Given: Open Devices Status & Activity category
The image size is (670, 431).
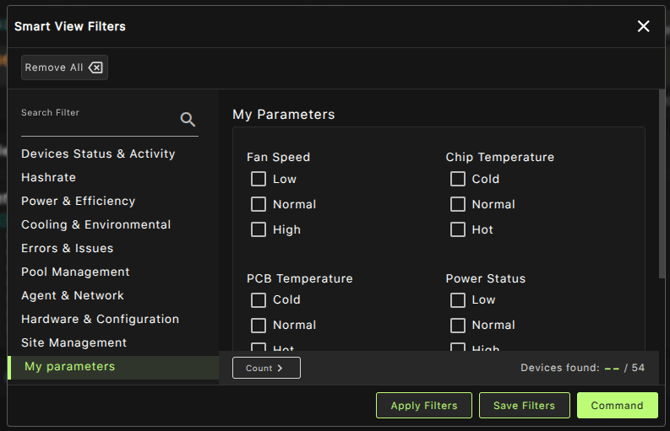Looking at the screenshot, I should click(x=98, y=154).
